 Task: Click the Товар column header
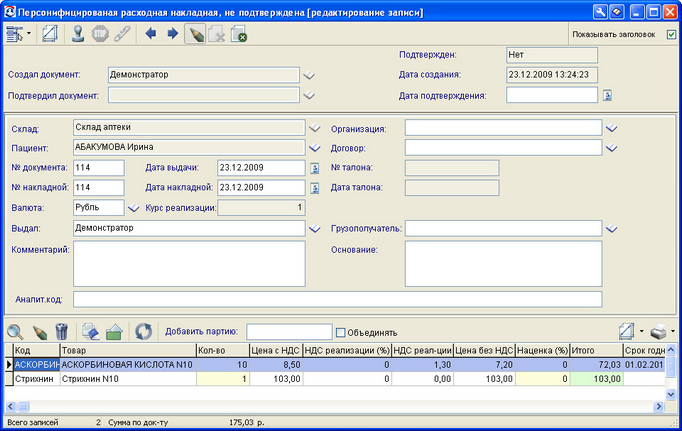[128, 351]
